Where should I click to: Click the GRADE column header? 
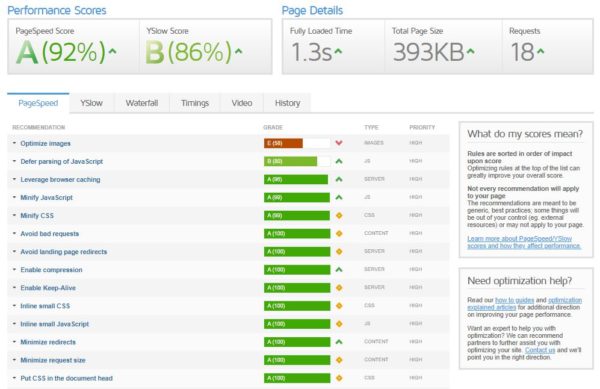(x=273, y=127)
